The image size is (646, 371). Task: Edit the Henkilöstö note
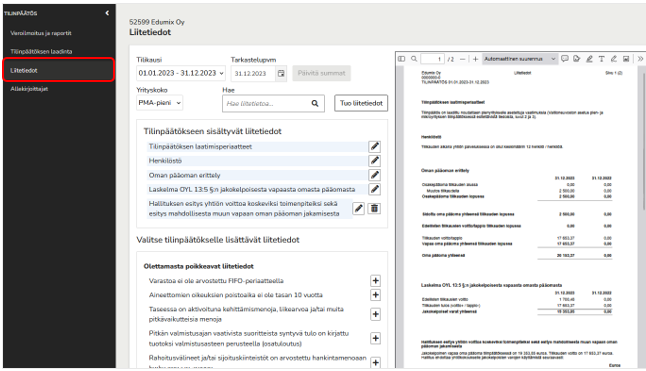pyautogui.click(x=374, y=161)
